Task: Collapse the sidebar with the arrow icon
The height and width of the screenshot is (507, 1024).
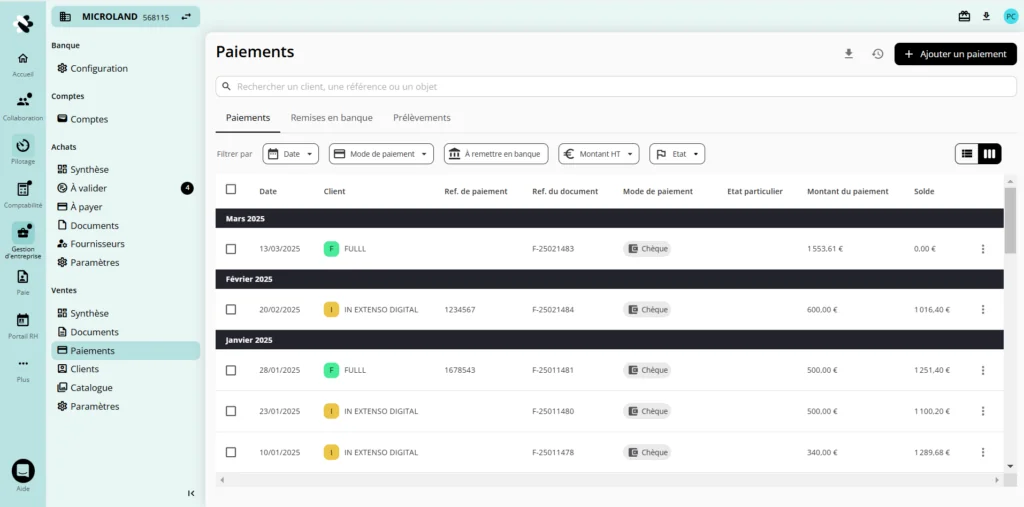Action: tap(191, 493)
